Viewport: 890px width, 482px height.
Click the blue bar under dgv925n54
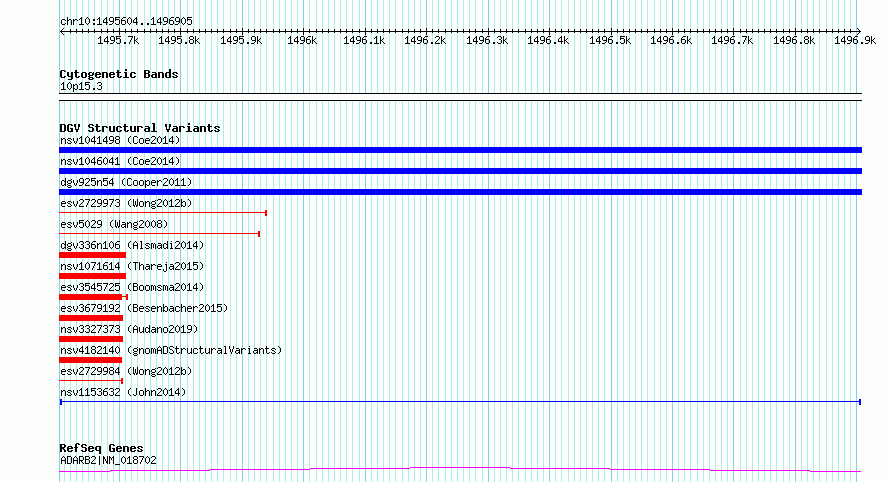460,192
